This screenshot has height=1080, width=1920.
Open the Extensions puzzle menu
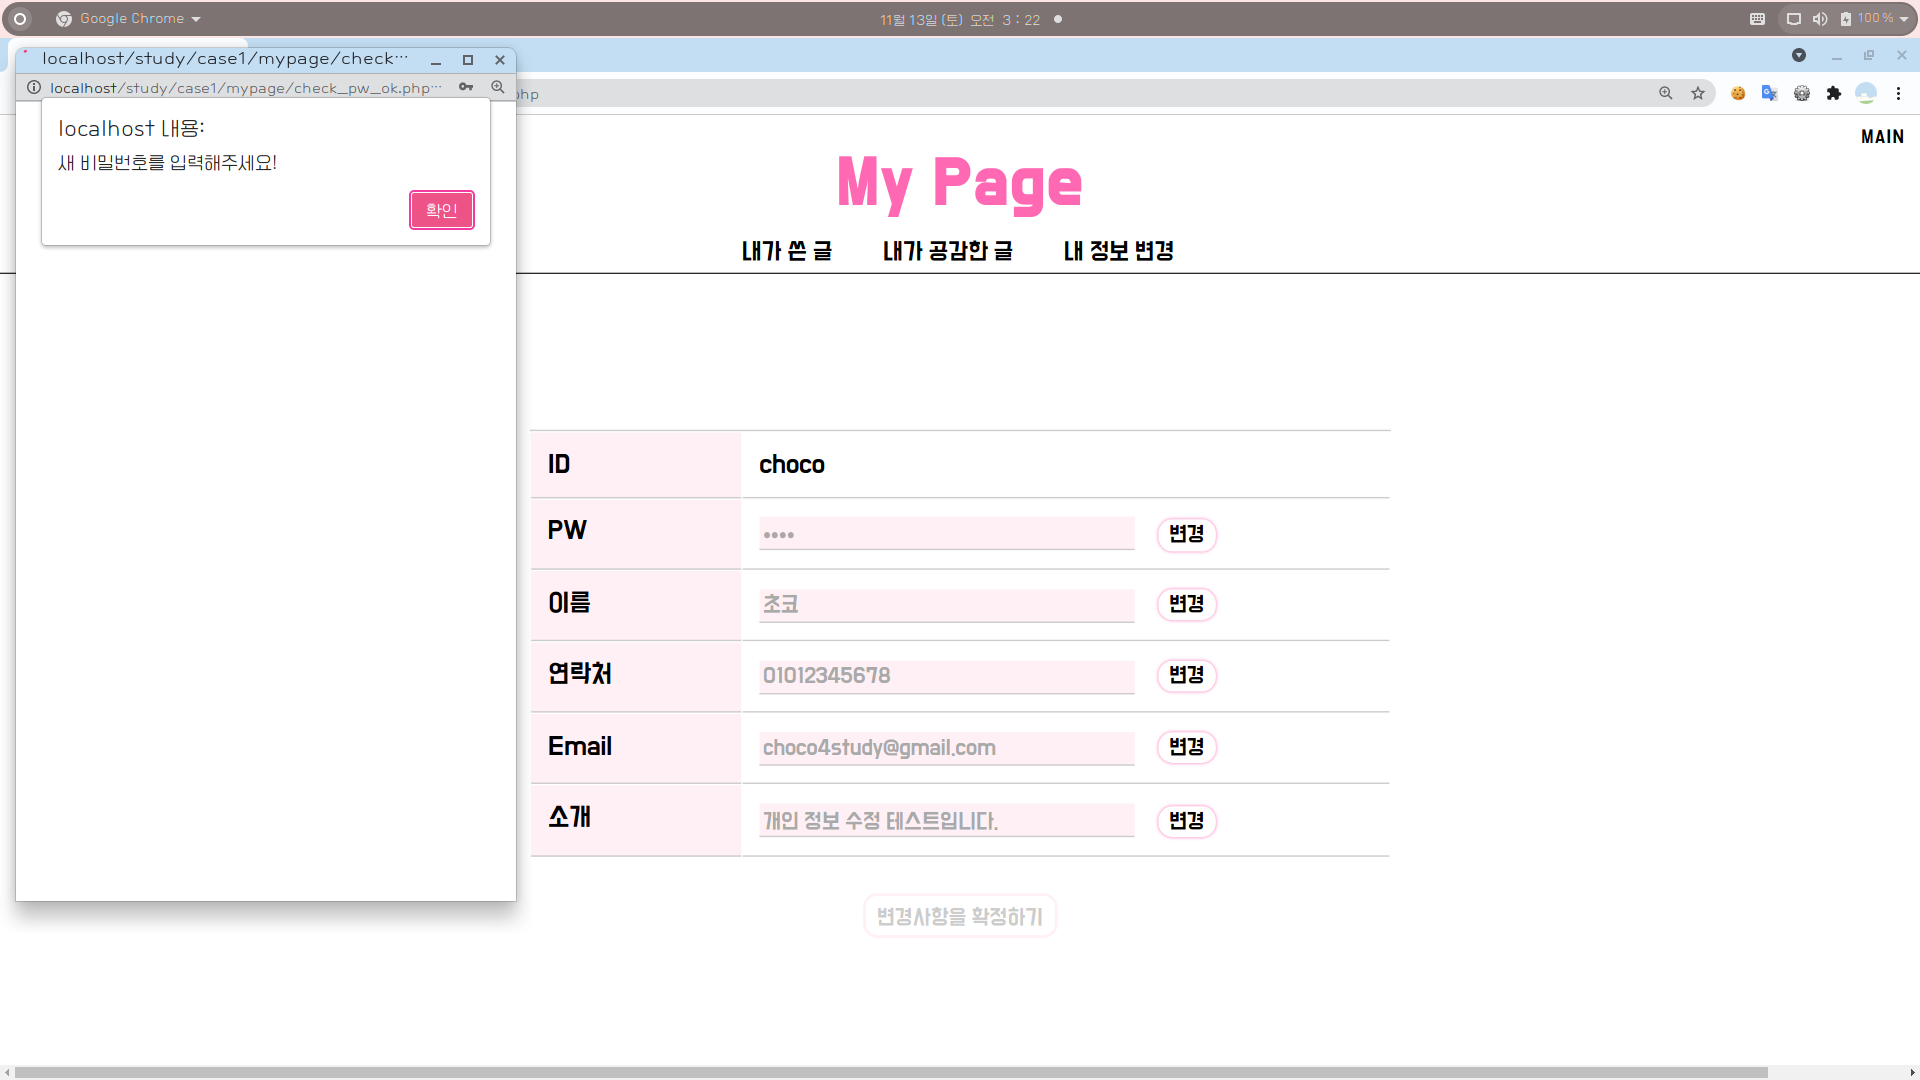[1833, 93]
